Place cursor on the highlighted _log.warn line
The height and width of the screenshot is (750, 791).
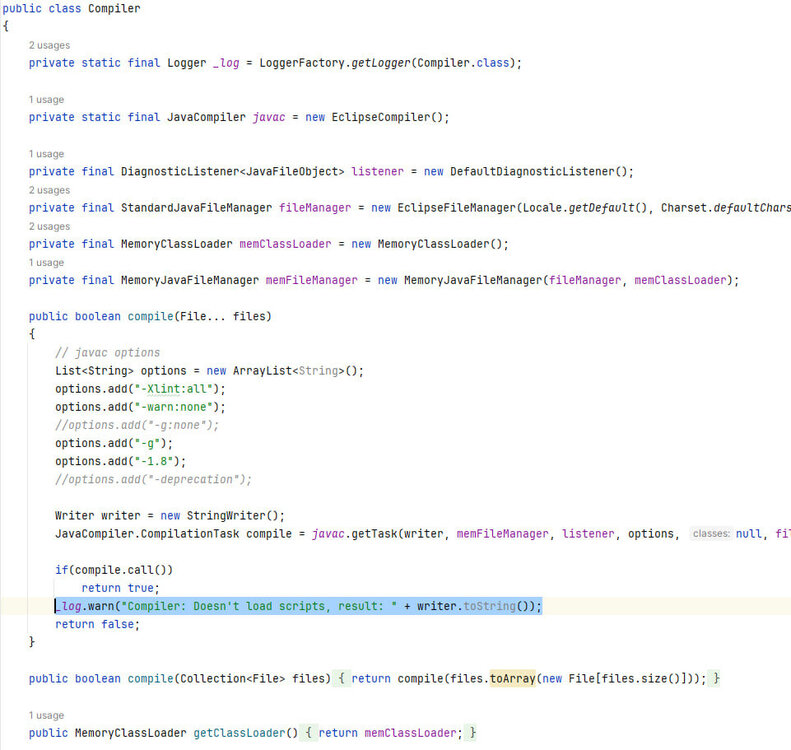[x=300, y=607]
